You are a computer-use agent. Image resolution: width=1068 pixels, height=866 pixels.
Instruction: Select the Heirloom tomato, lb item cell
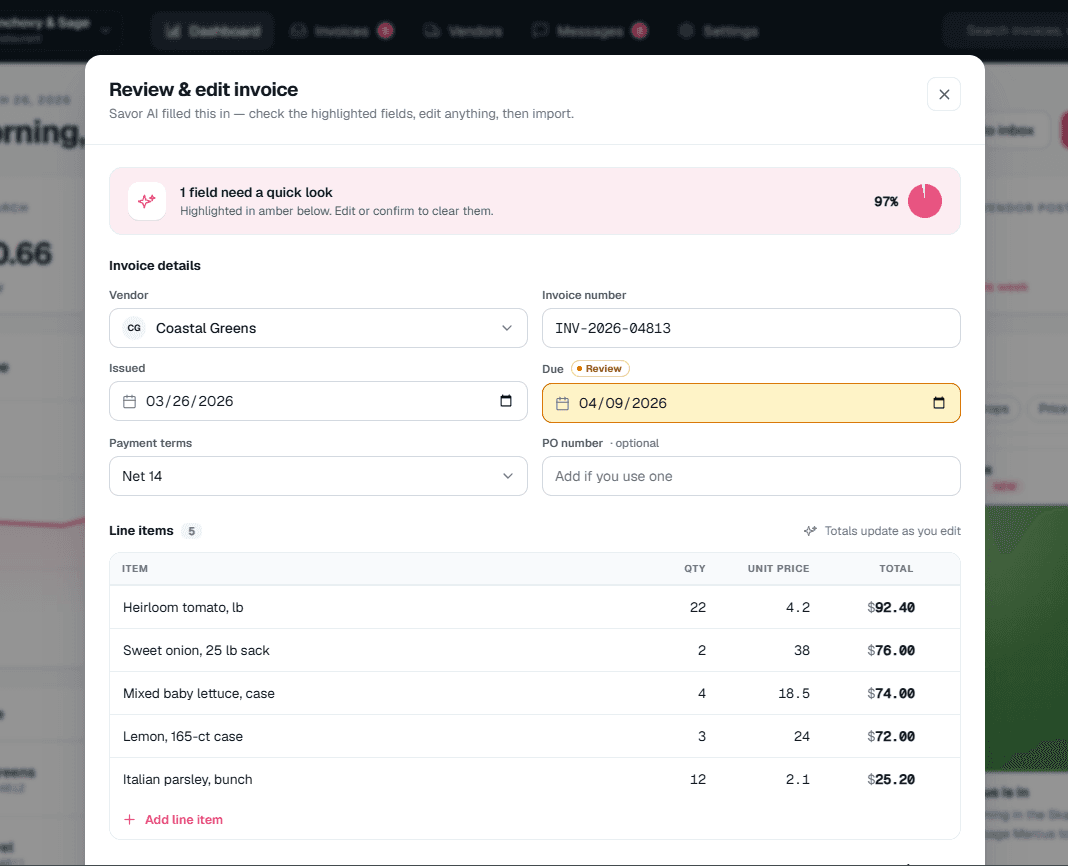[183, 607]
